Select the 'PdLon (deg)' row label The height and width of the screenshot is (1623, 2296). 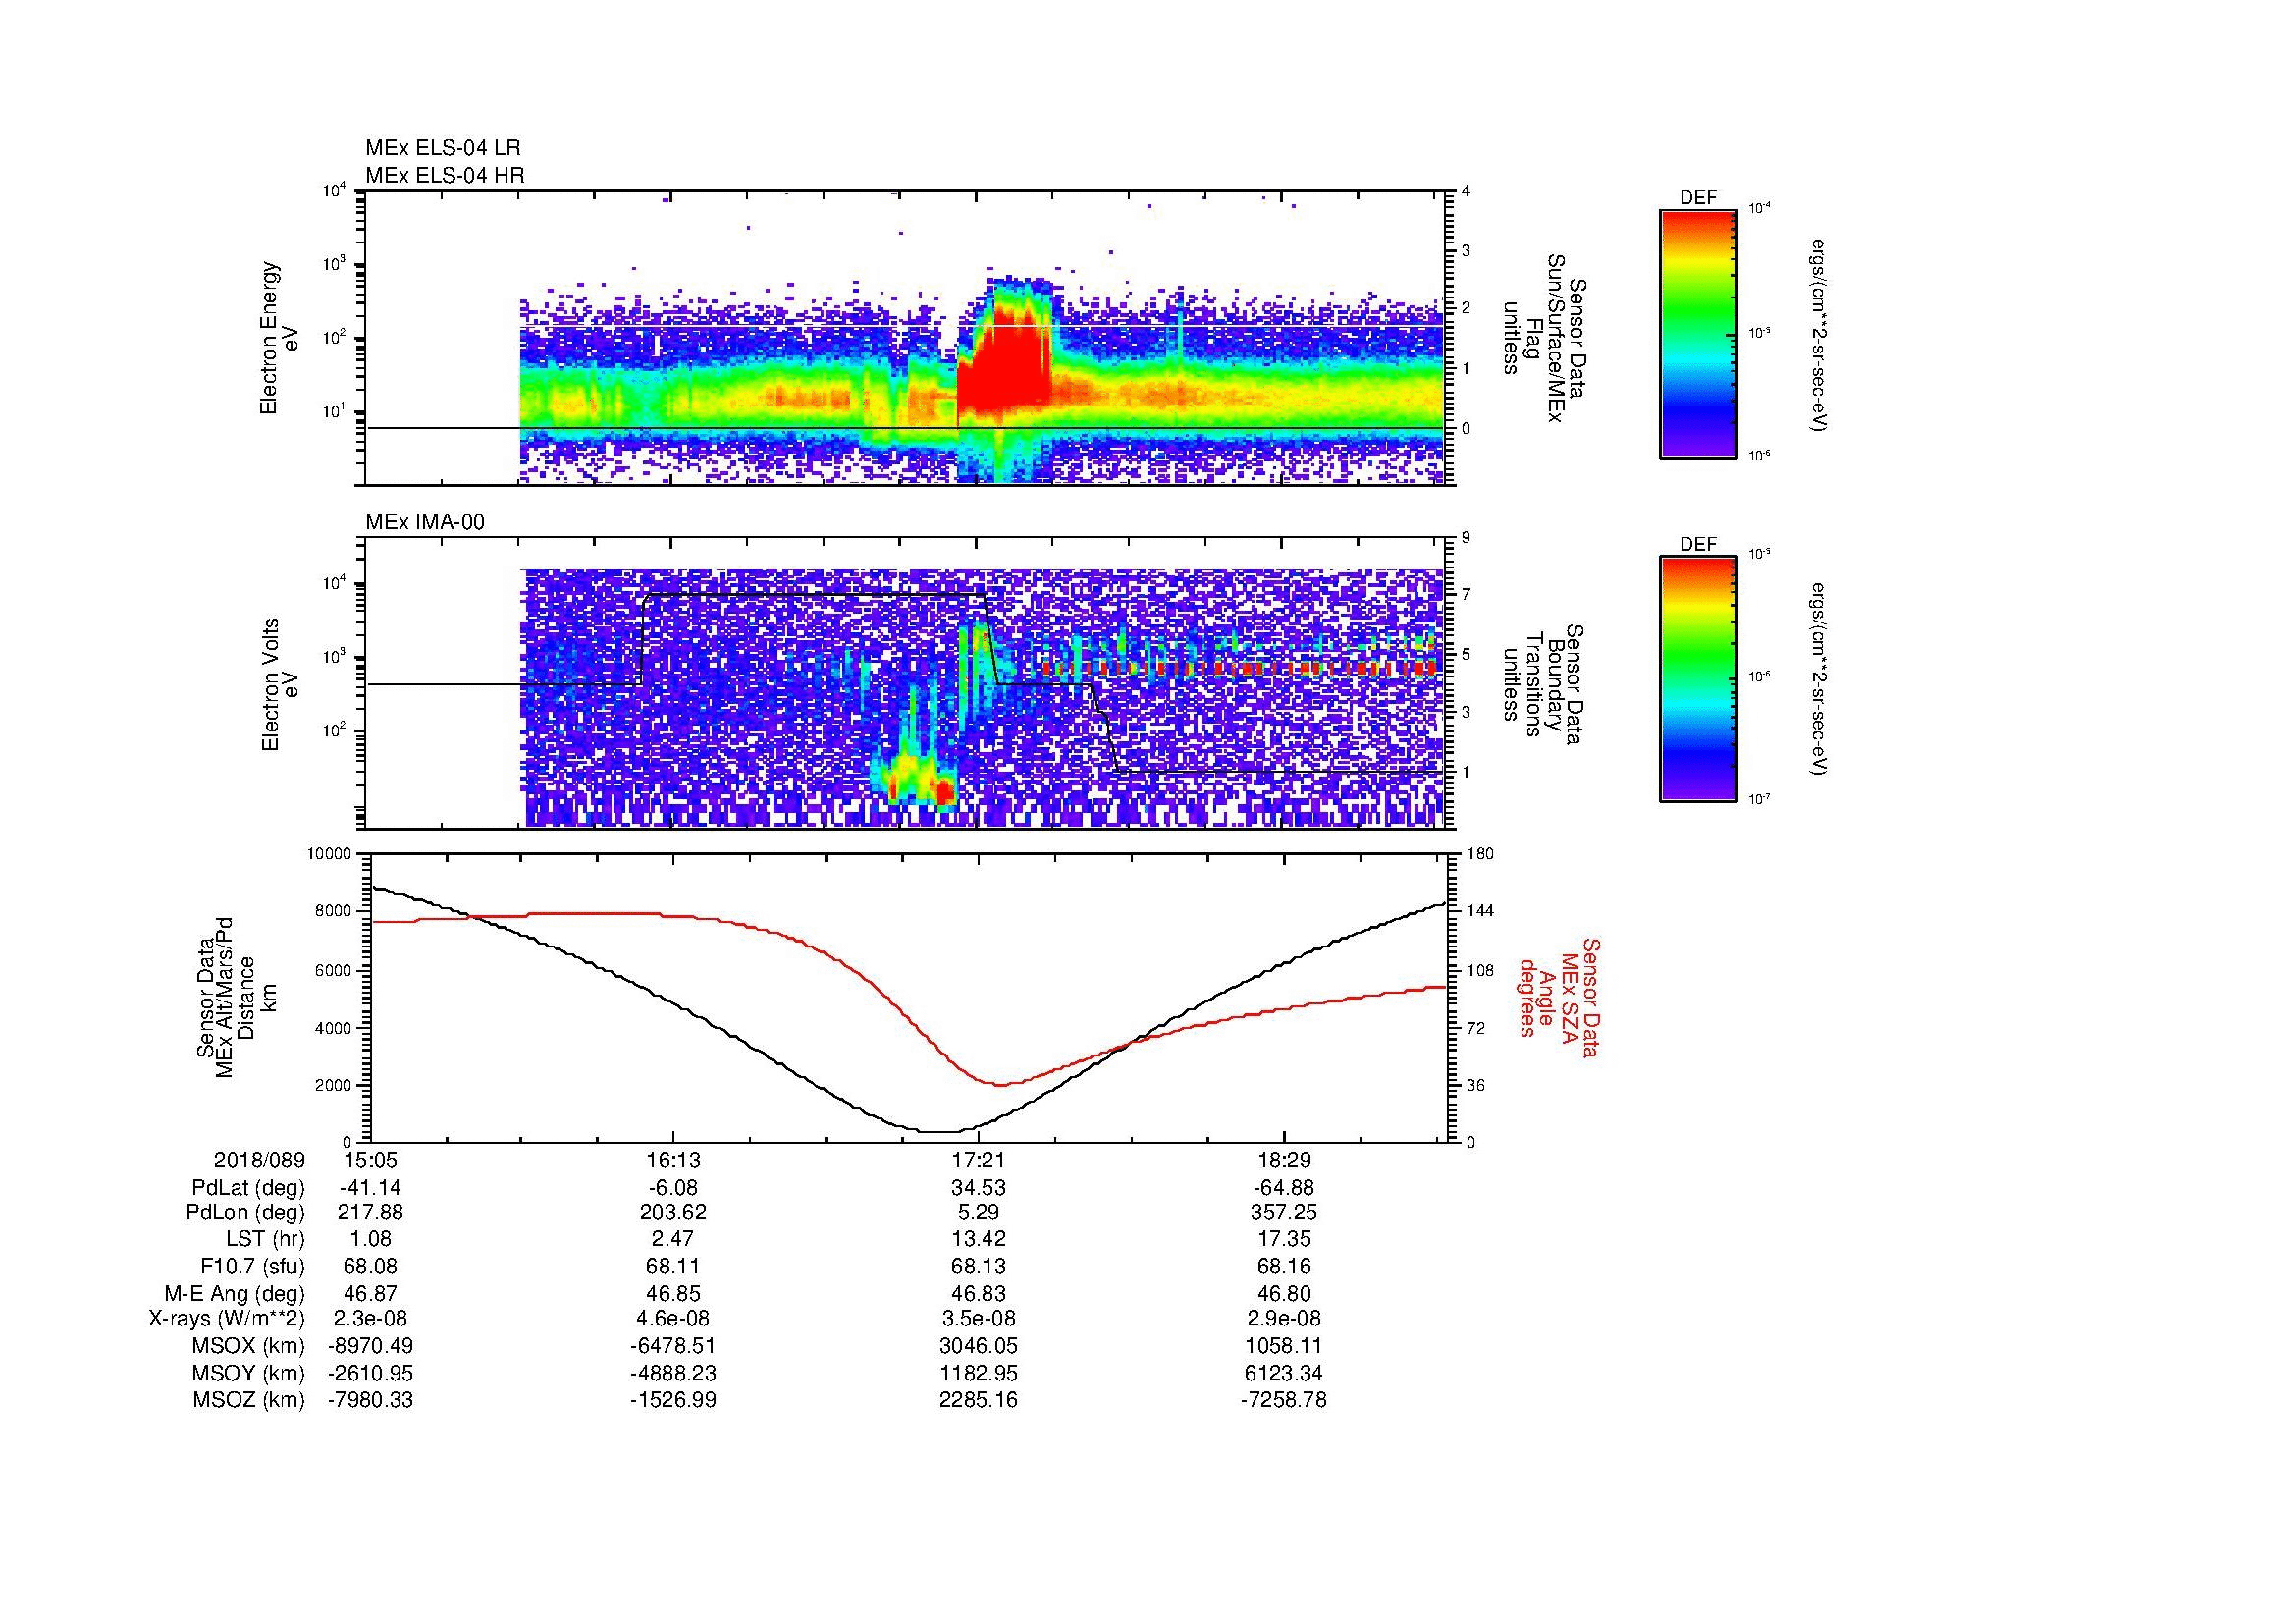click(246, 1213)
